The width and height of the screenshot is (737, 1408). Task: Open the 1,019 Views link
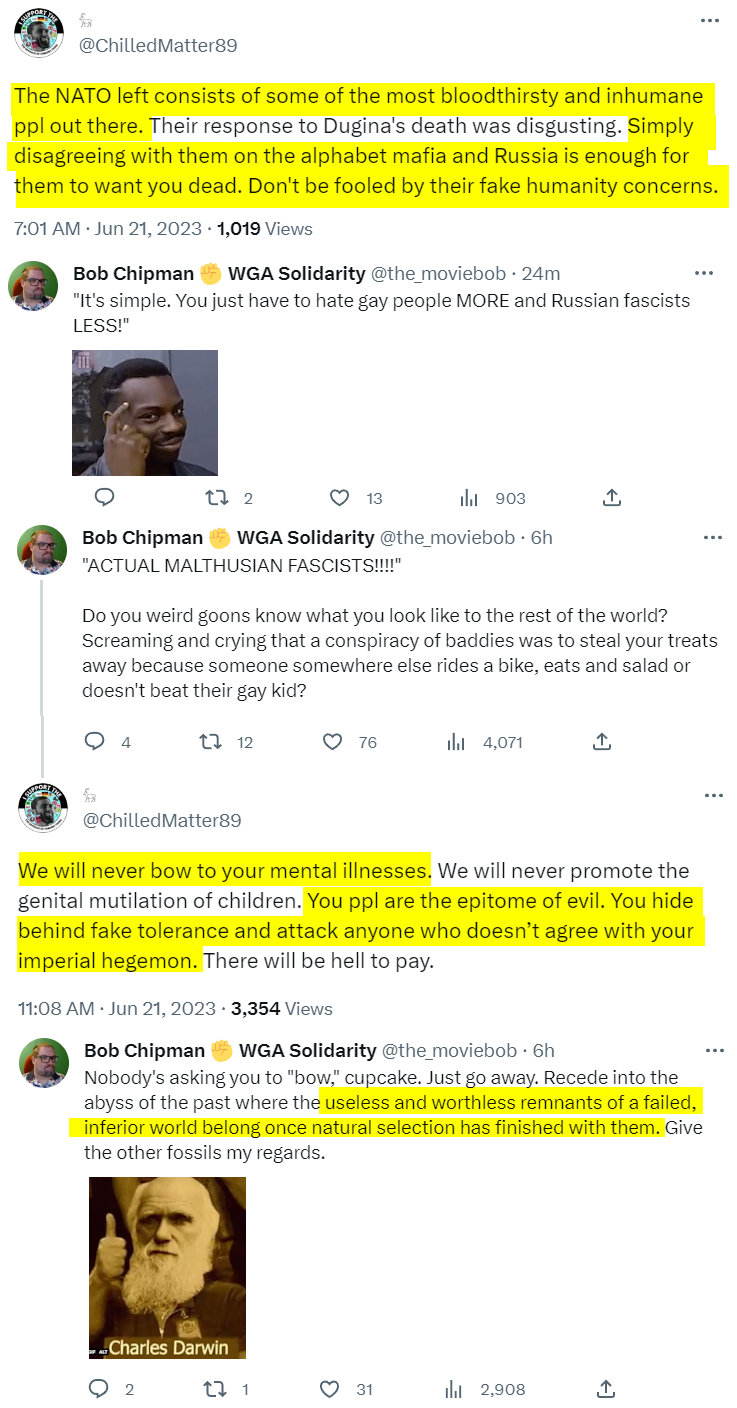point(265,229)
